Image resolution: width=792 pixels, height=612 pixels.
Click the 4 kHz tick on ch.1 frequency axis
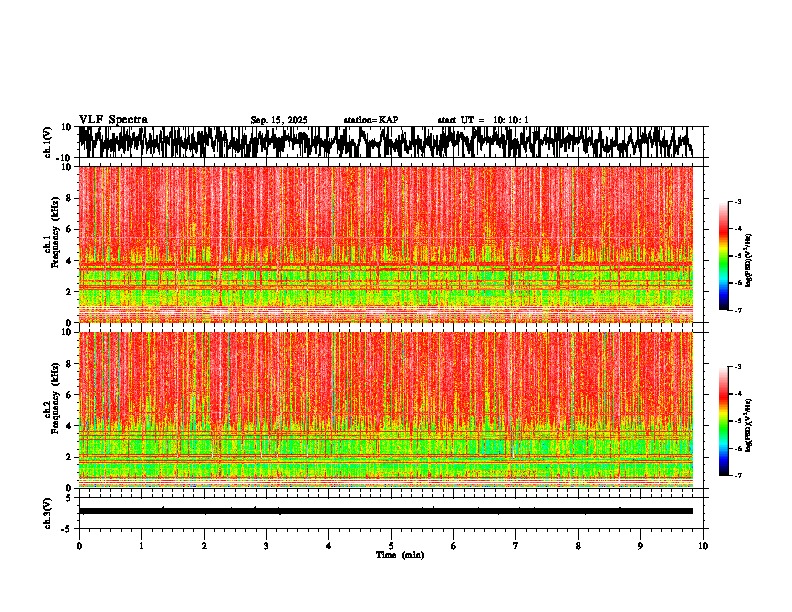[x=71, y=261]
